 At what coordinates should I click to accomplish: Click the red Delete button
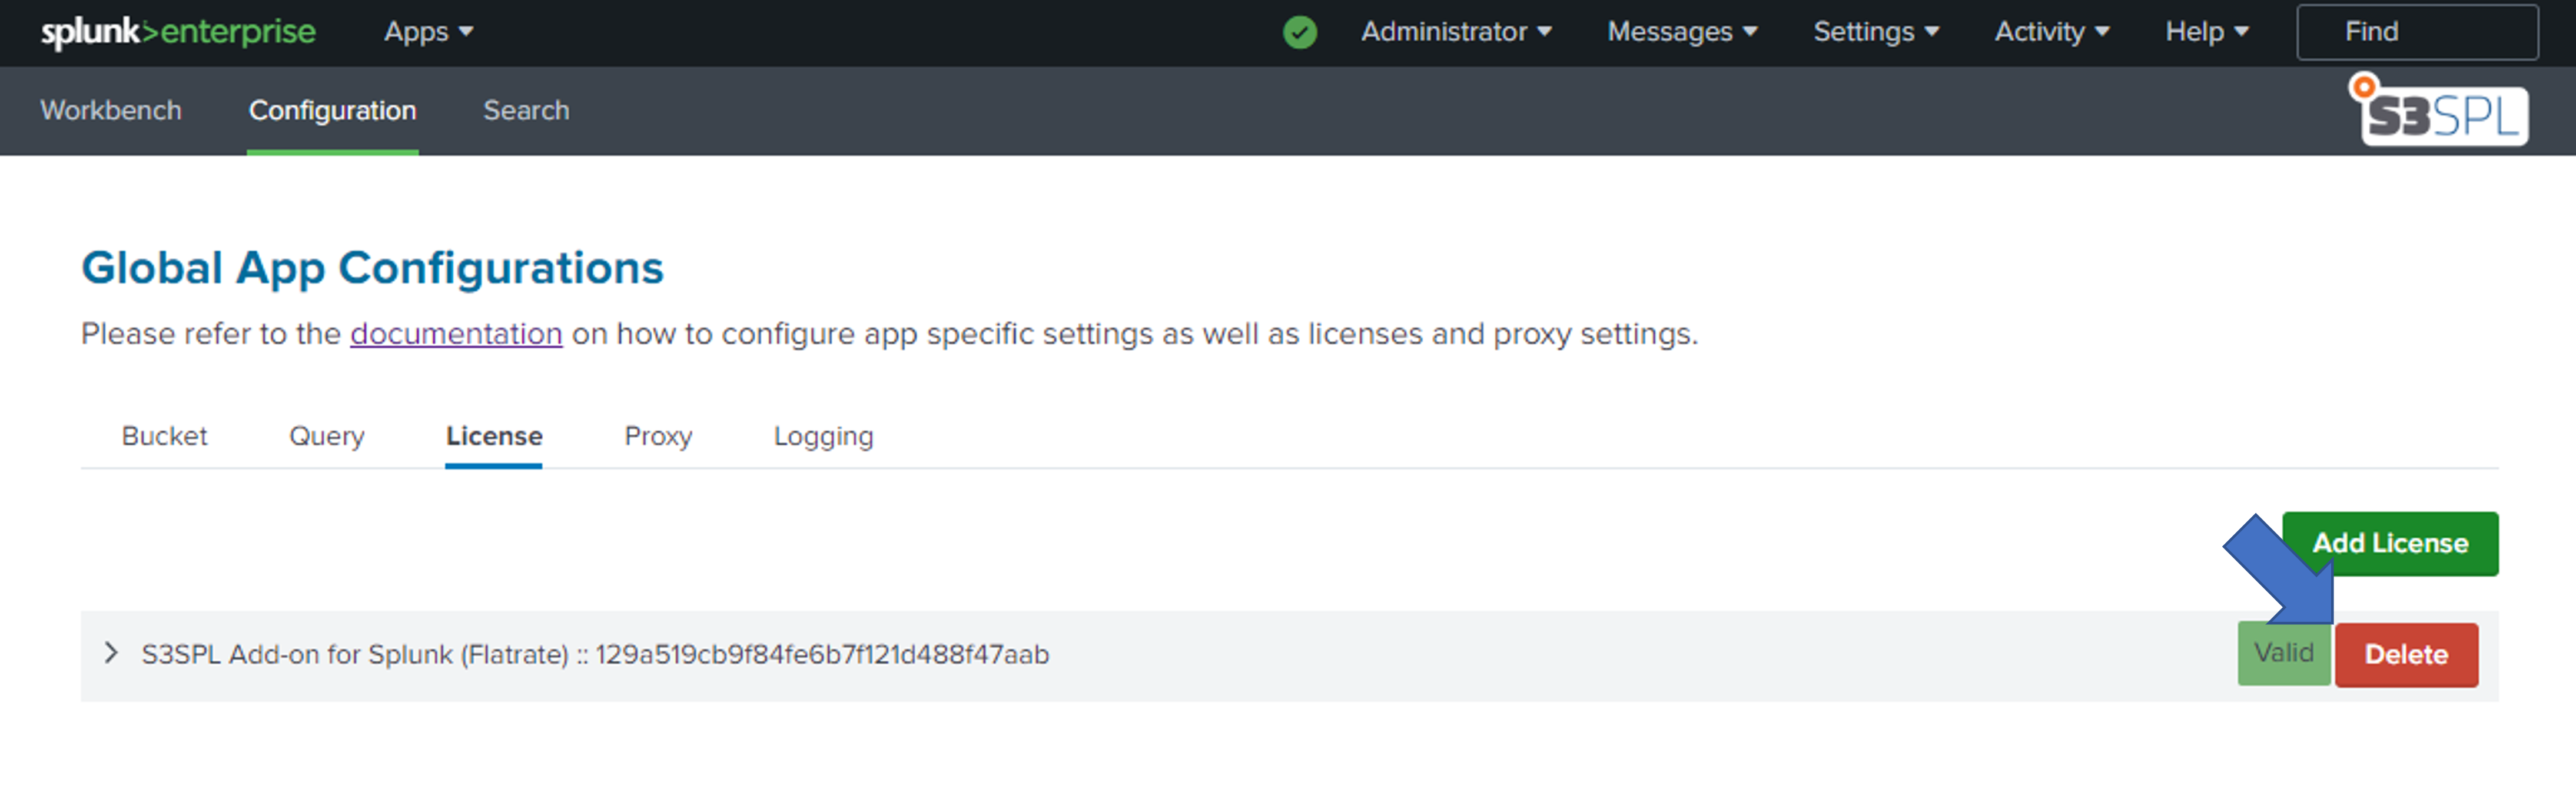2405,654
